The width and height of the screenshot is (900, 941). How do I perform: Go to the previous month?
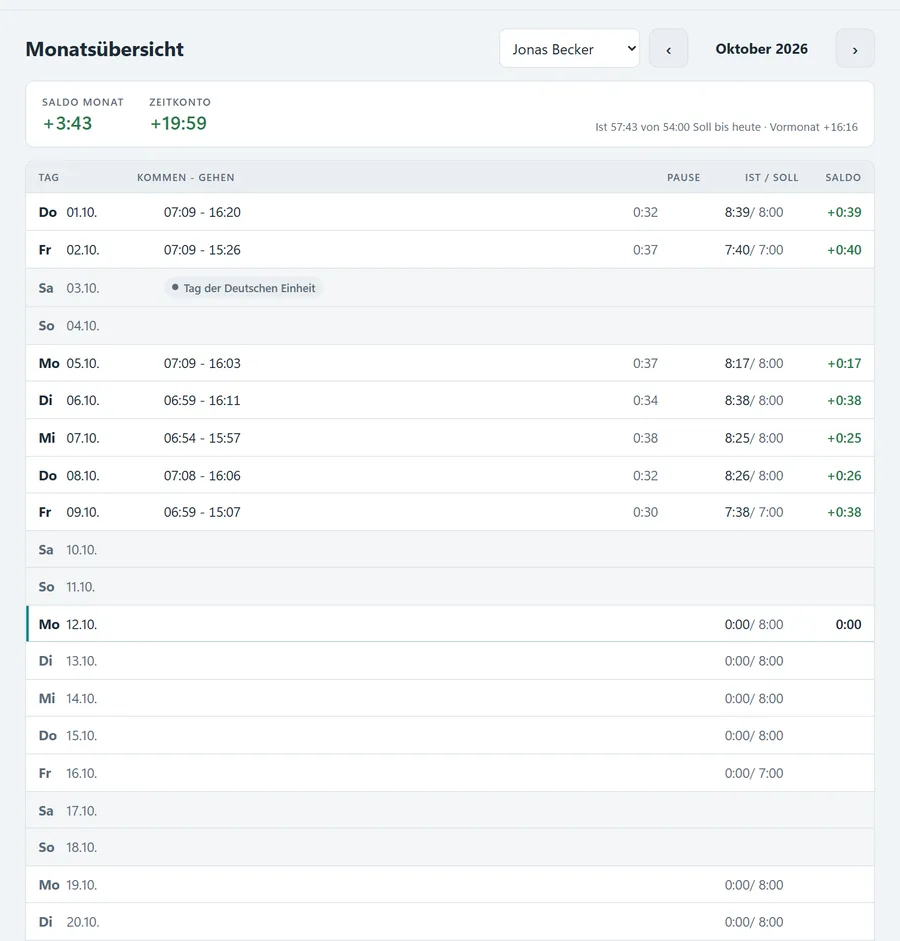(668, 49)
